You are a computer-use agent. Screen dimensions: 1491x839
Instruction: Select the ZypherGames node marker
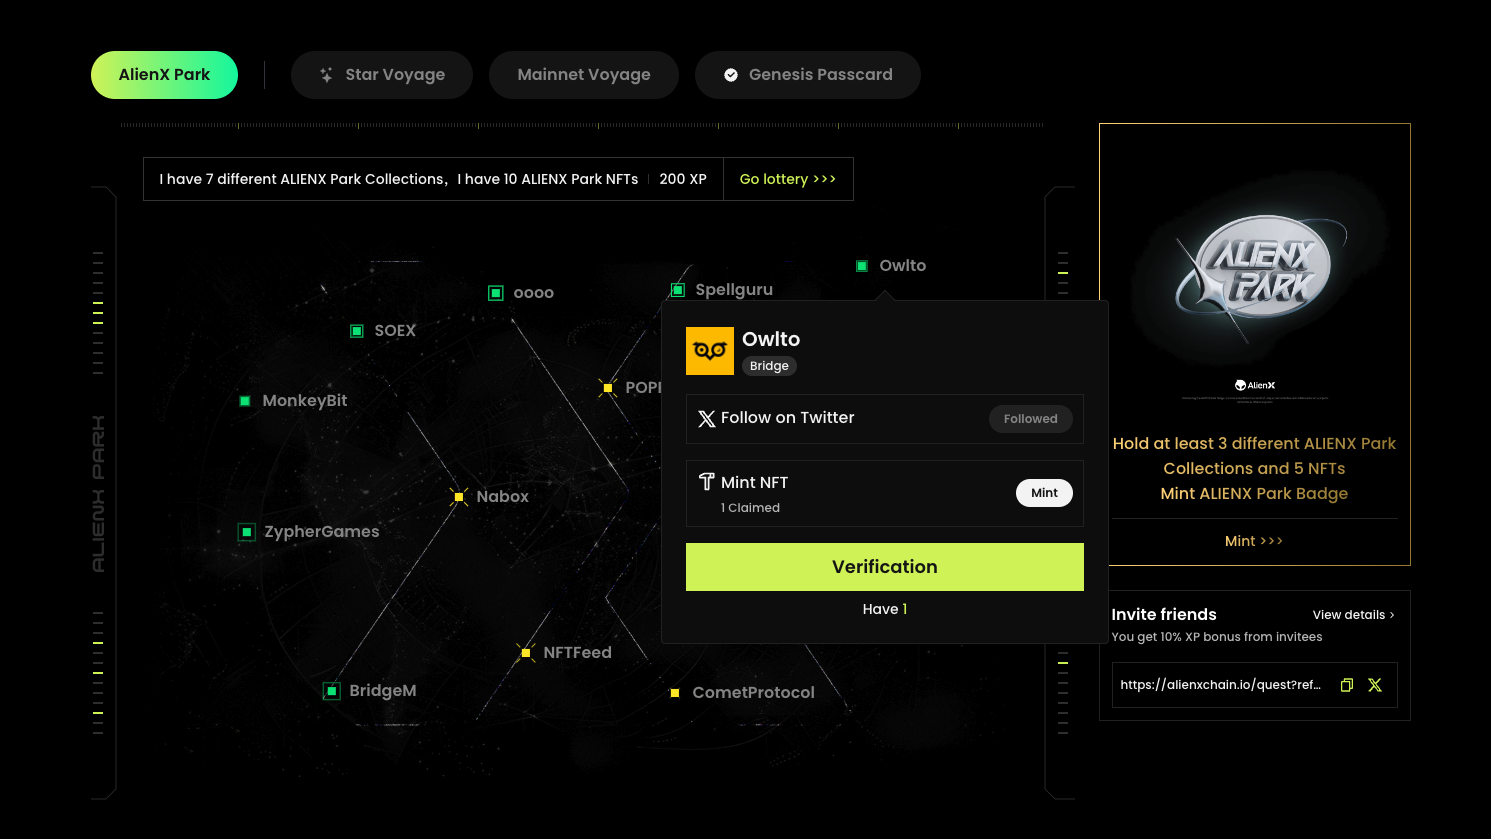click(247, 532)
